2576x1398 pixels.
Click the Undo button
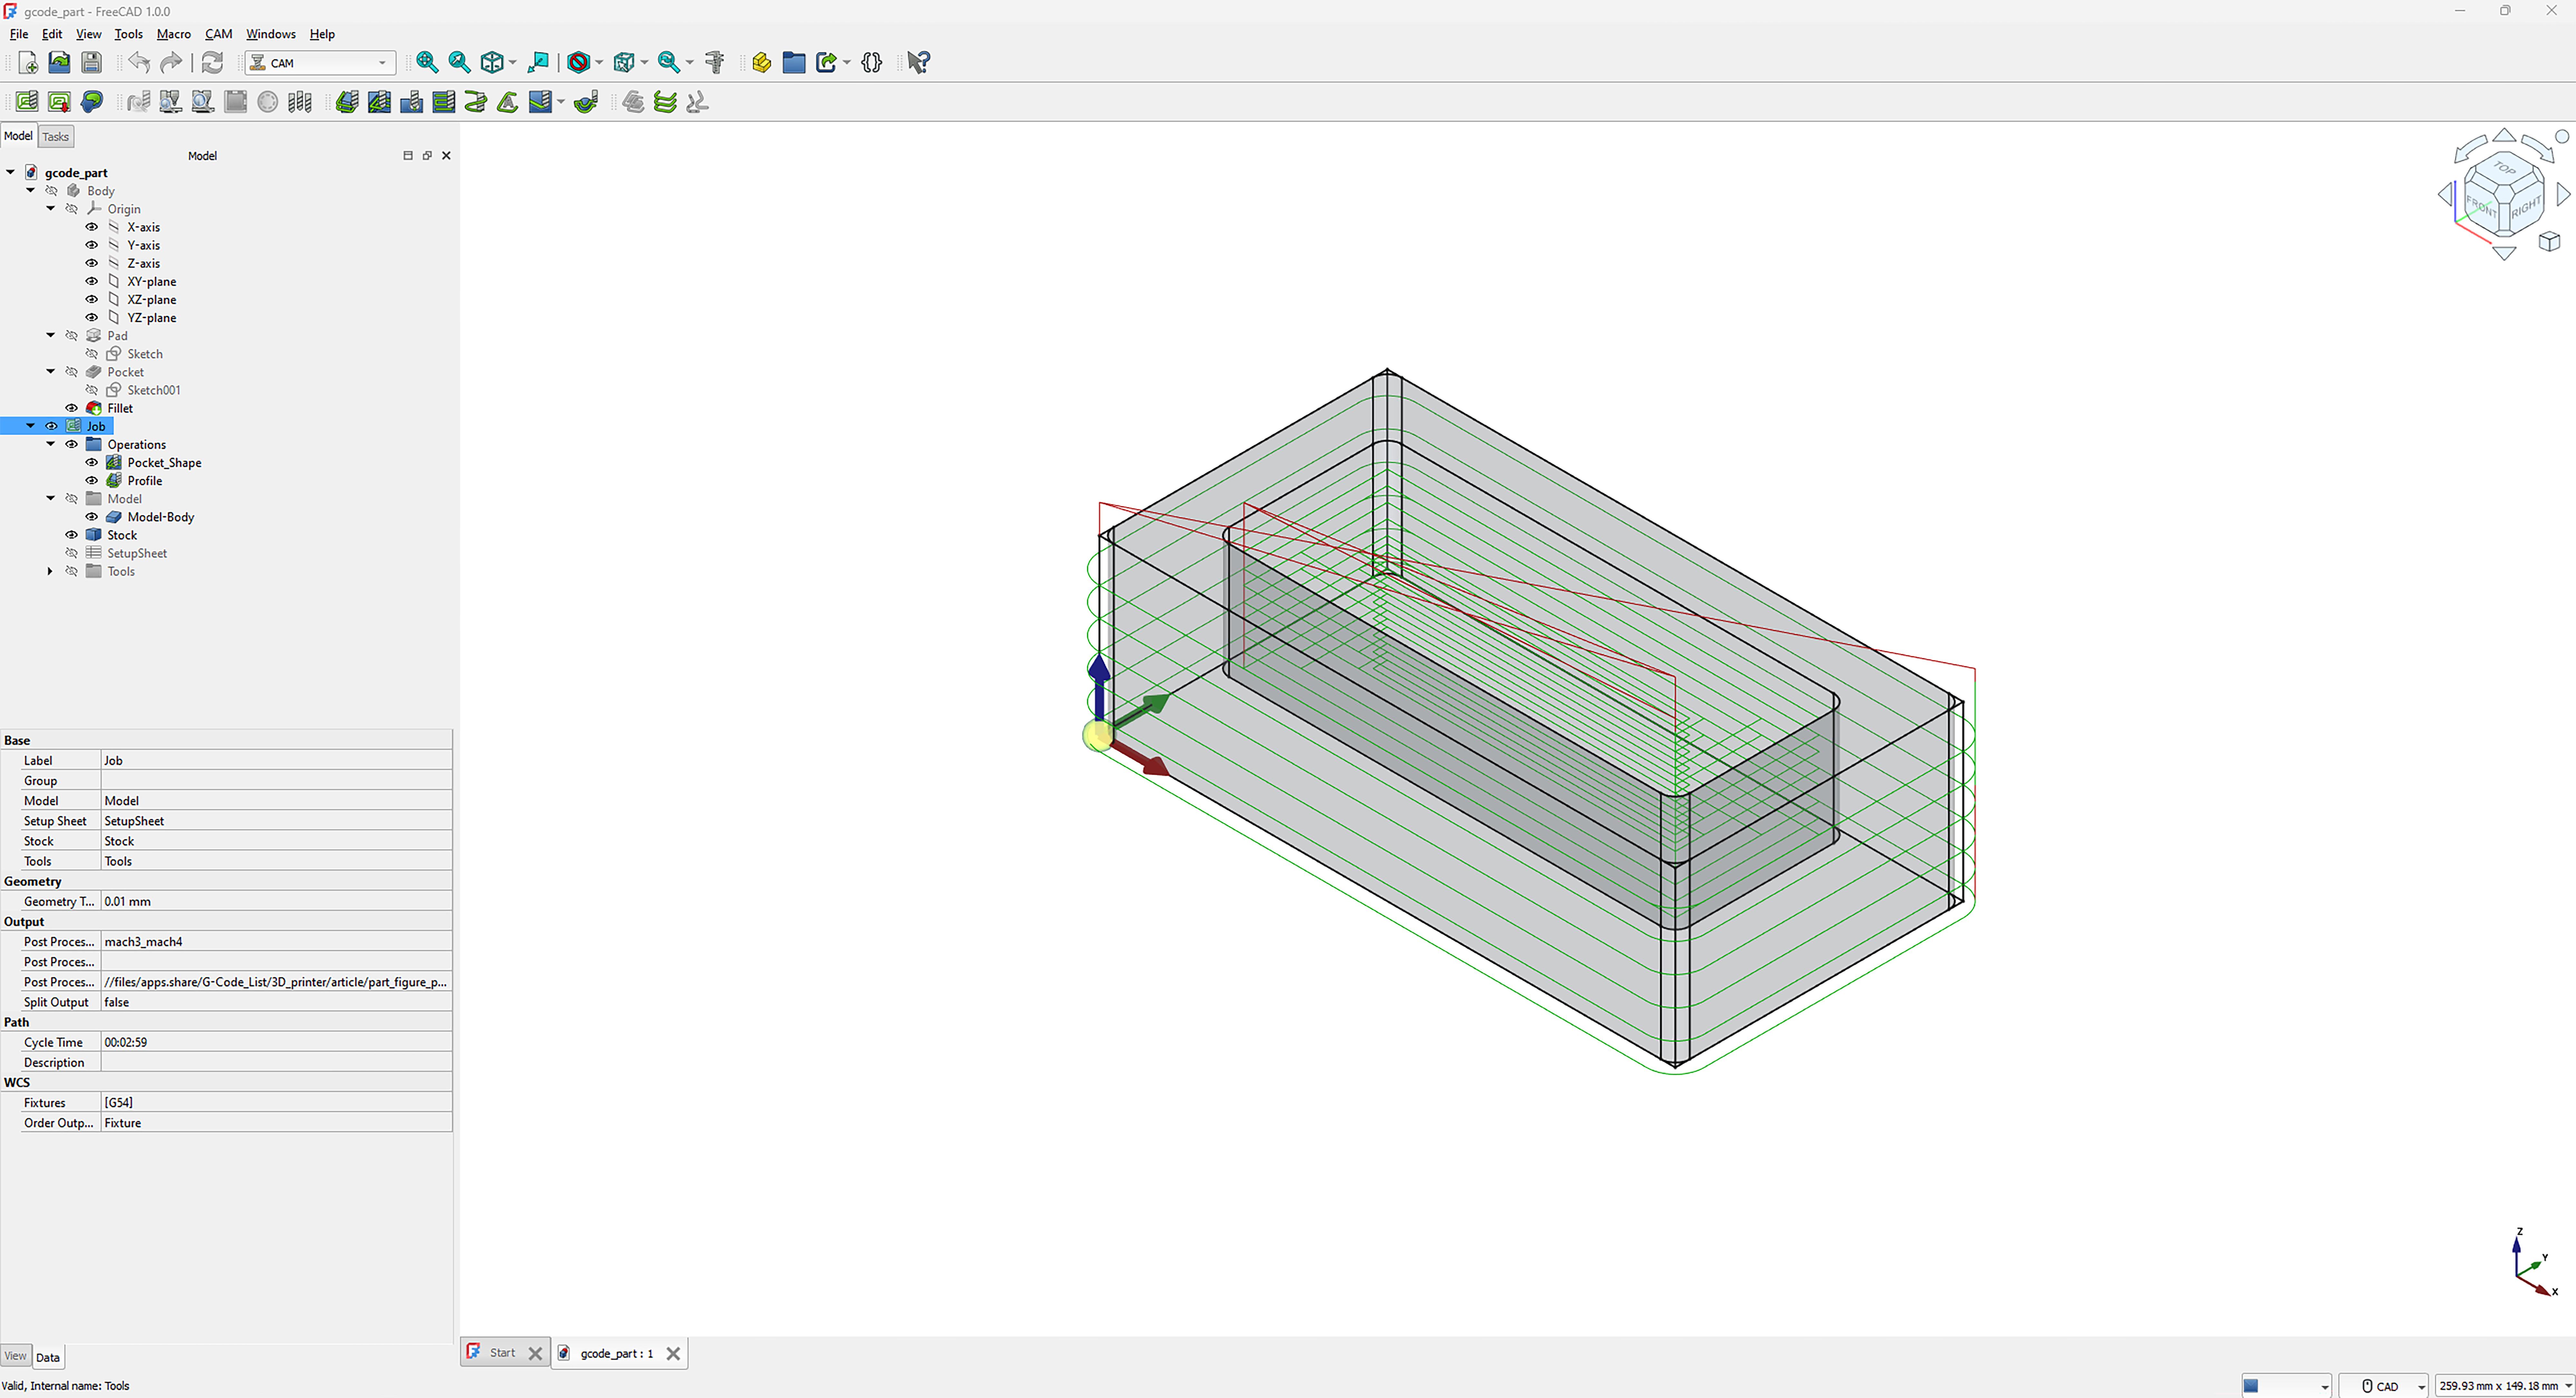[139, 62]
